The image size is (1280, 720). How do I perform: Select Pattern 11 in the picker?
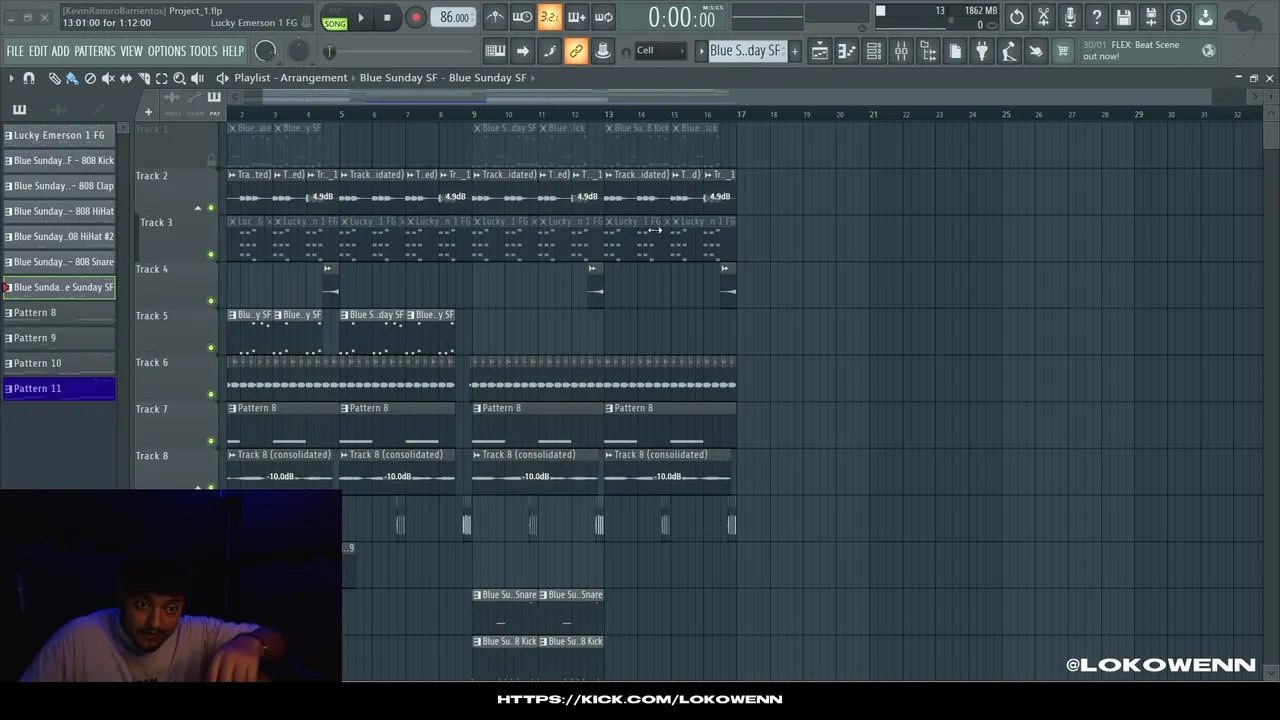pos(59,388)
